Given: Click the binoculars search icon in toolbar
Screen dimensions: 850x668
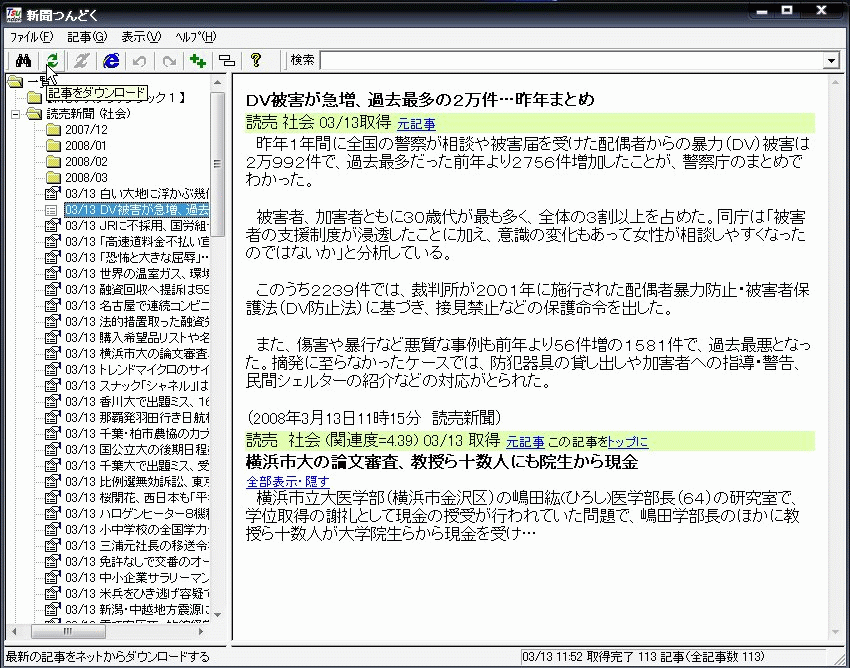Looking at the screenshot, I should coord(23,61).
